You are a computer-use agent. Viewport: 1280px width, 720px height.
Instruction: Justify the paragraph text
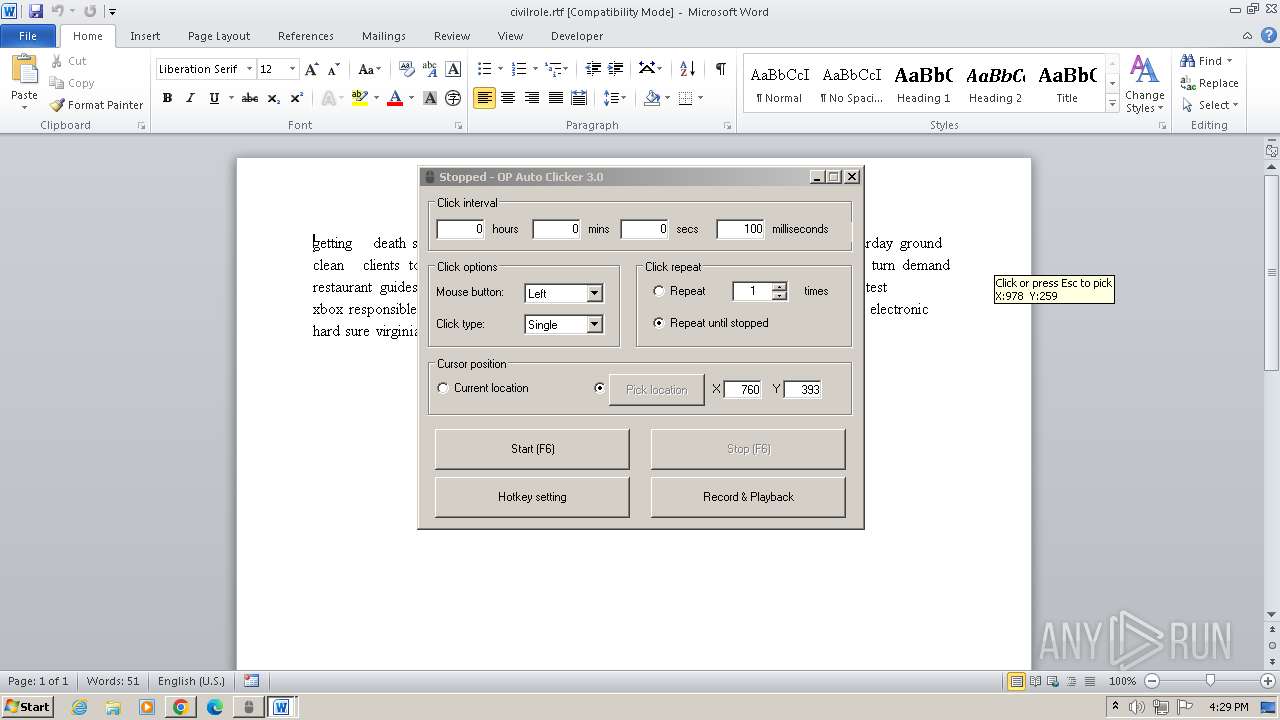pos(555,98)
